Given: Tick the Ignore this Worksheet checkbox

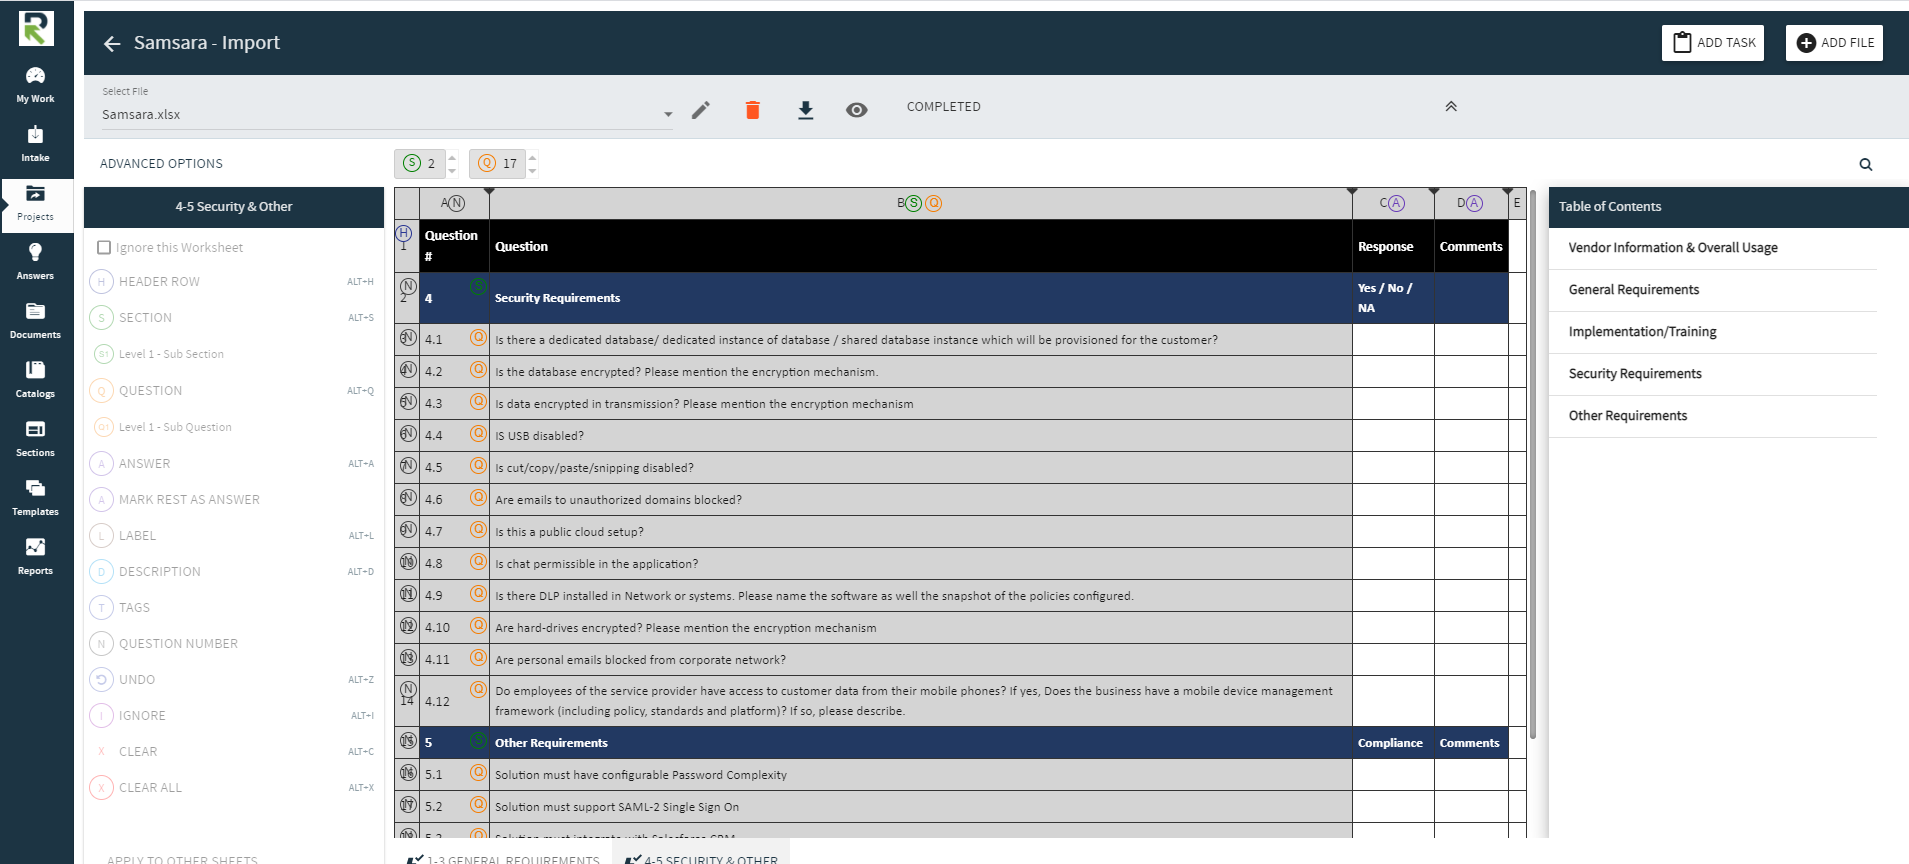Looking at the screenshot, I should point(103,247).
